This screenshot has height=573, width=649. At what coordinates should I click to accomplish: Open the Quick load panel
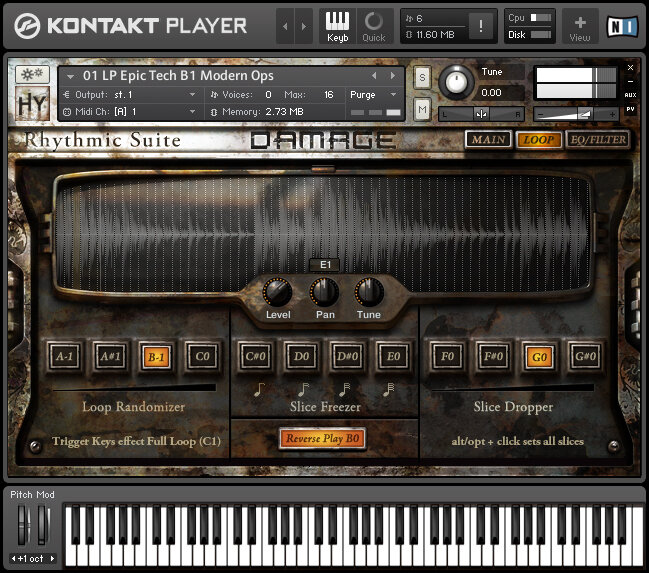[374, 26]
